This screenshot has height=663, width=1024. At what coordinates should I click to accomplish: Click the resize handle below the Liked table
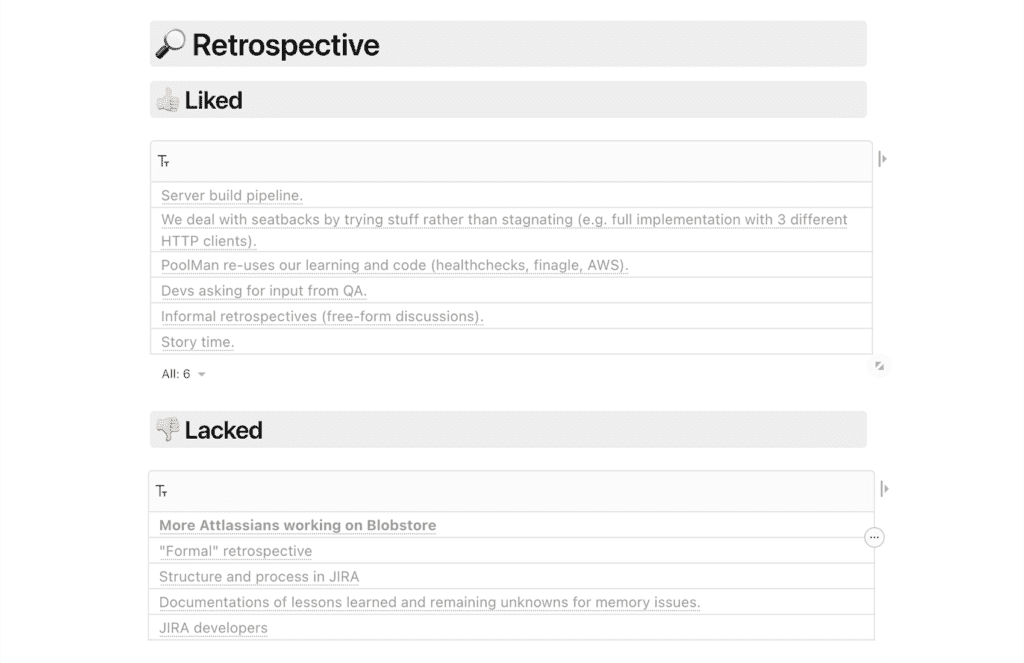tap(880, 367)
